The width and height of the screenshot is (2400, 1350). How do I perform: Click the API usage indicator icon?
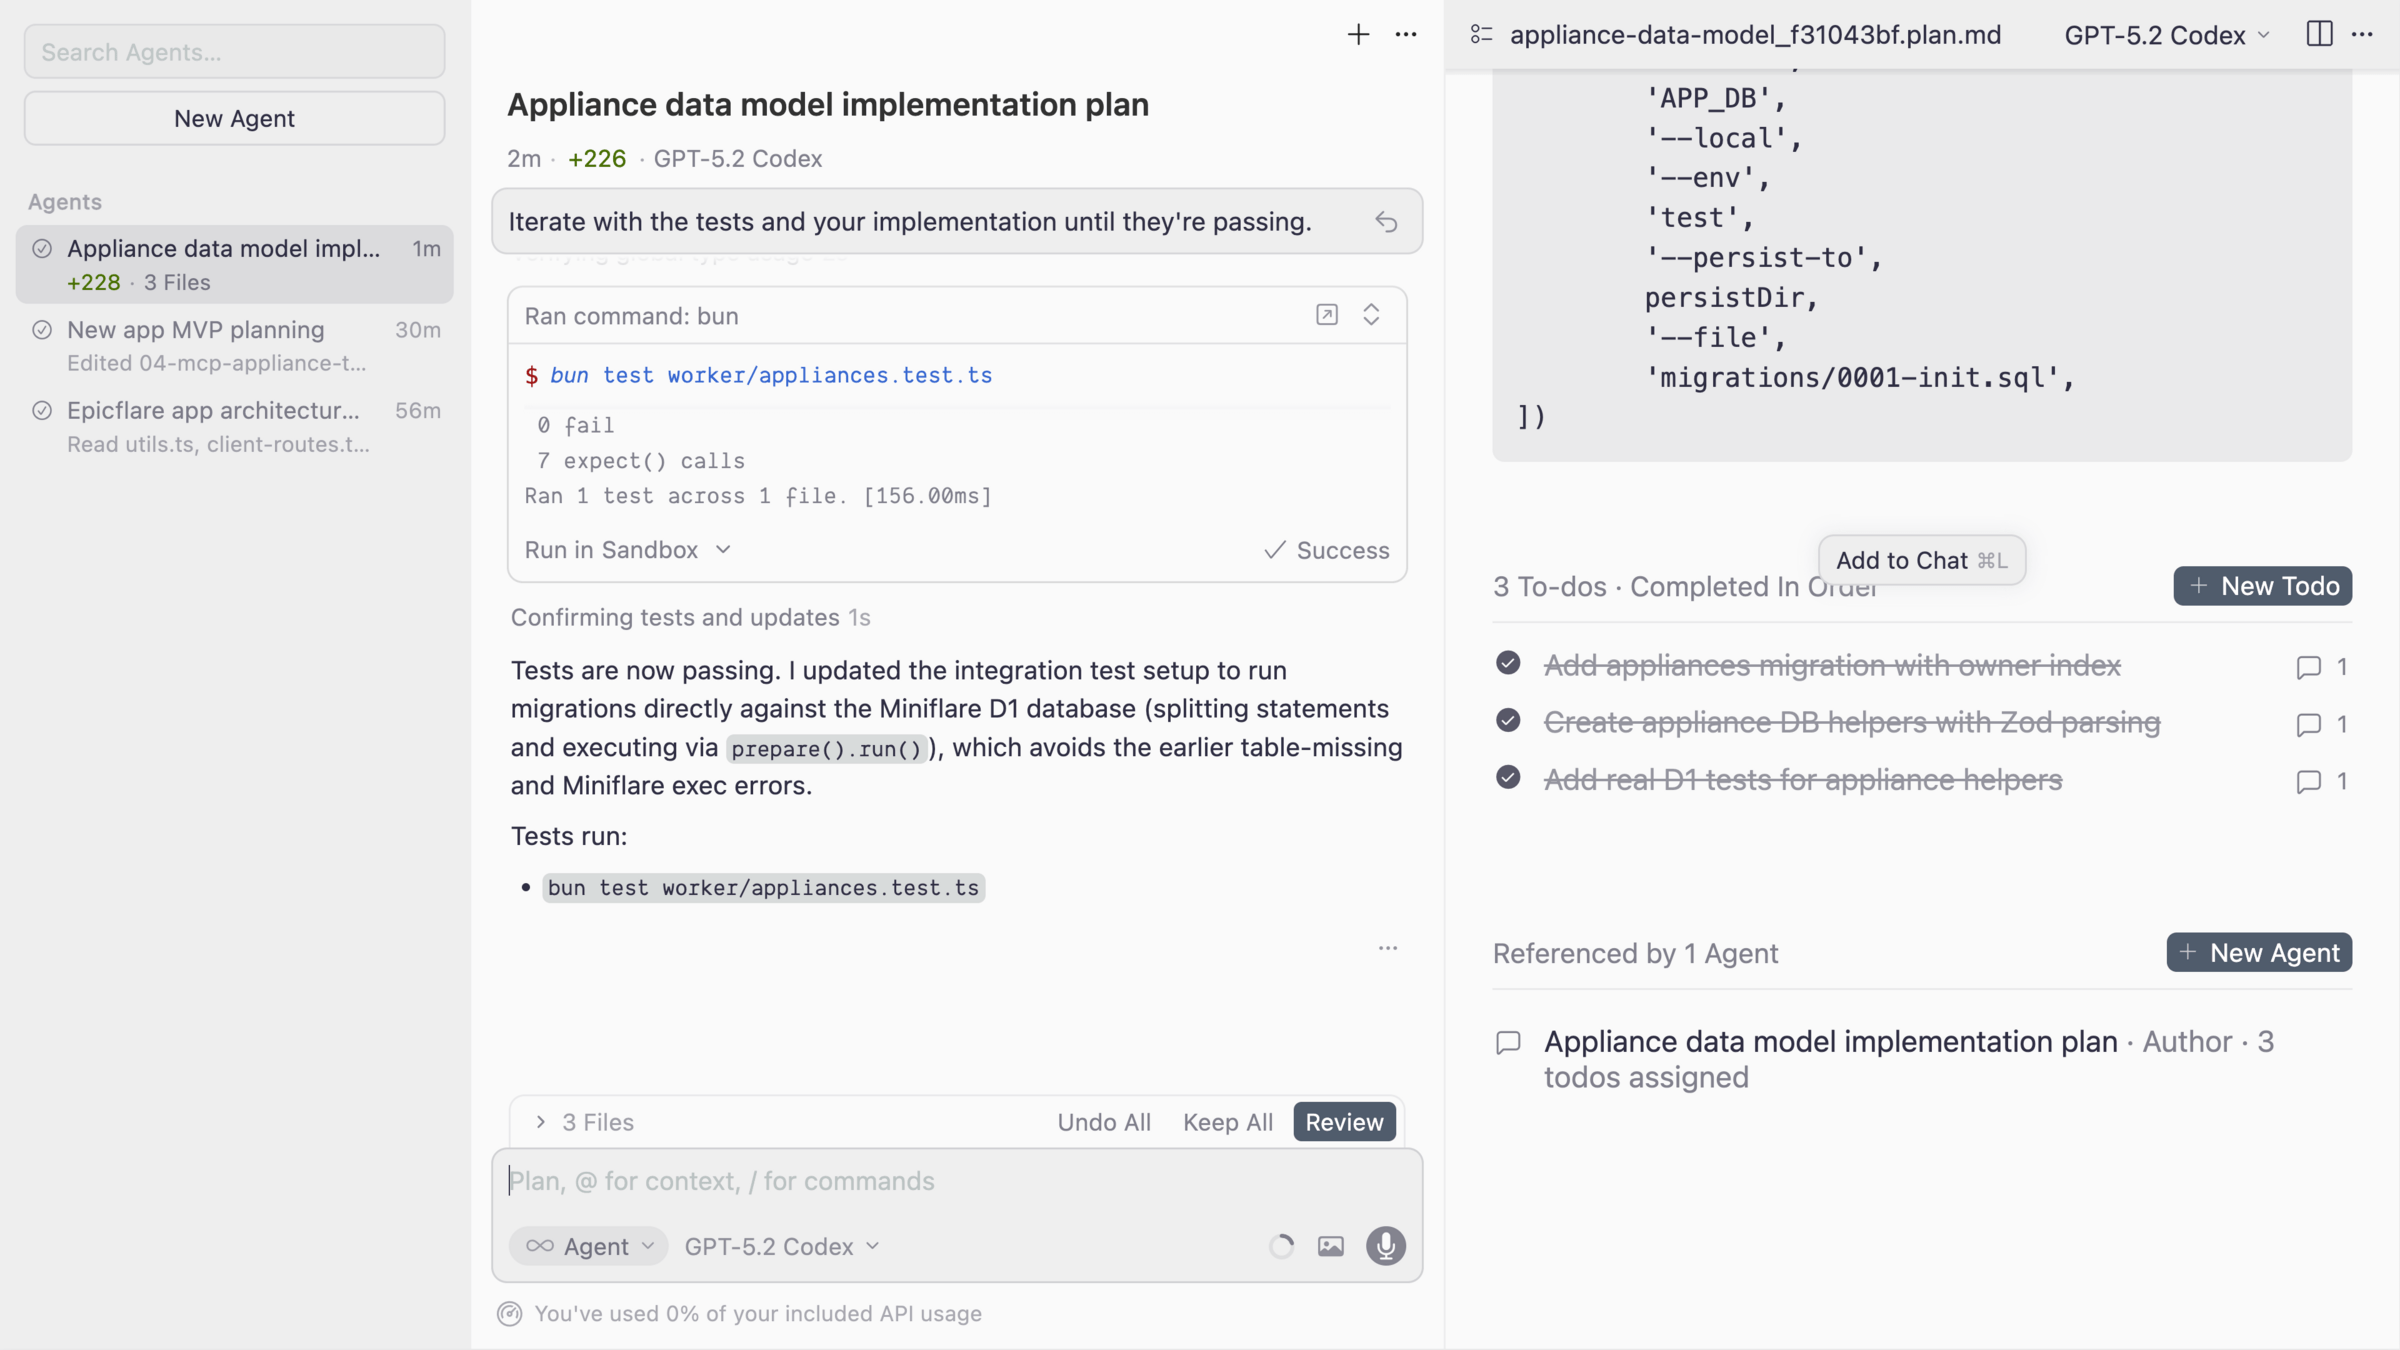(x=509, y=1314)
